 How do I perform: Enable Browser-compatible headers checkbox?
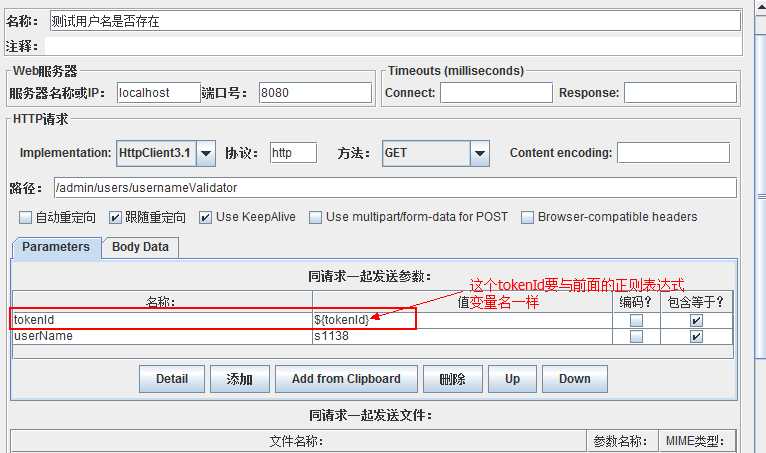527,217
